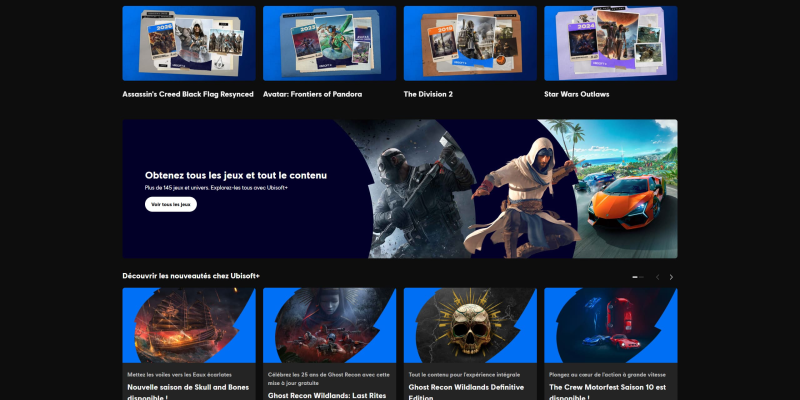
Task: Open the Star Wars Outlaws folder thumbnail
Action: (x=611, y=43)
